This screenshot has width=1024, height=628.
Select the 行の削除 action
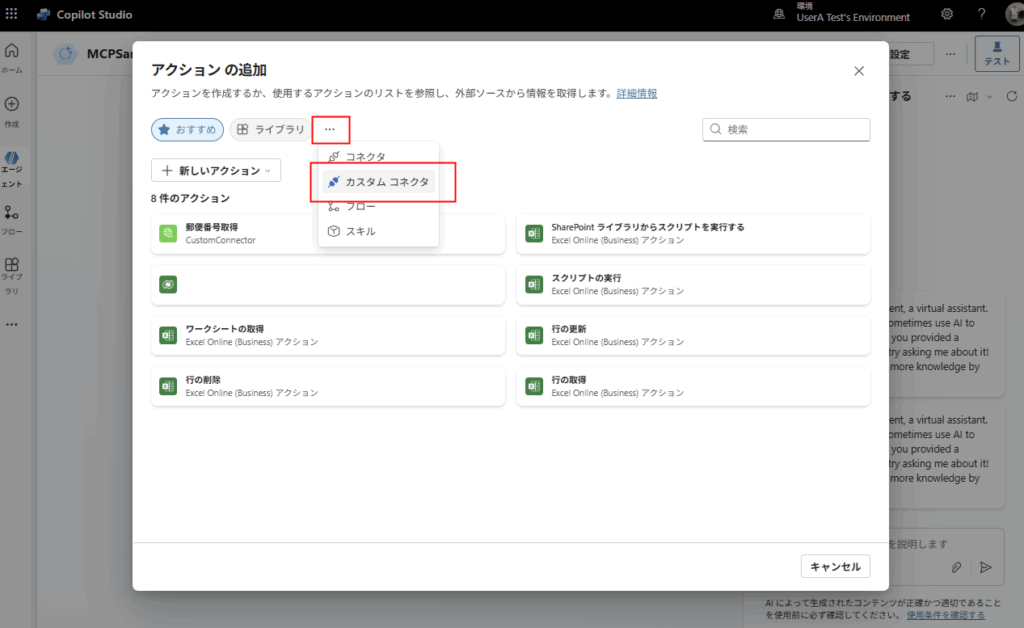tap(328, 386)
